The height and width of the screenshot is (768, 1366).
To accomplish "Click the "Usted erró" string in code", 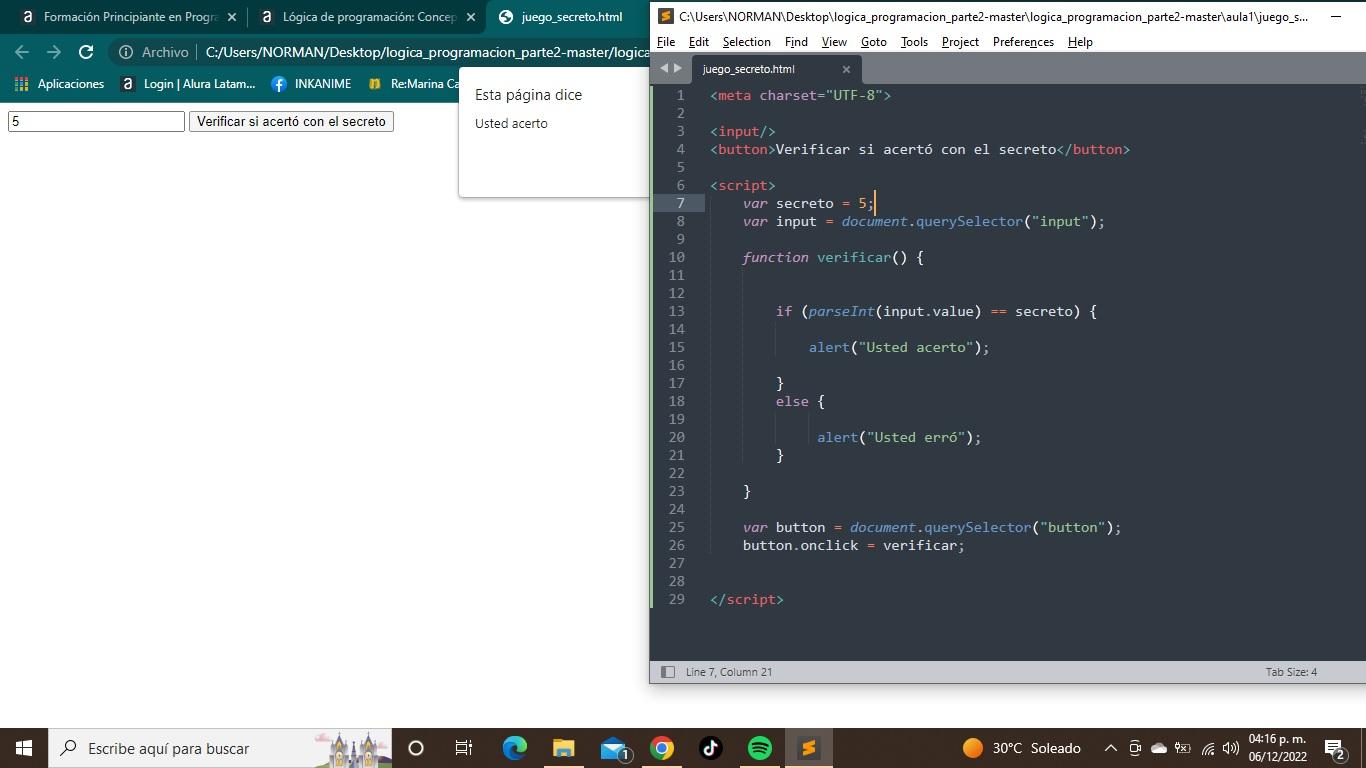I will point(917,437).
